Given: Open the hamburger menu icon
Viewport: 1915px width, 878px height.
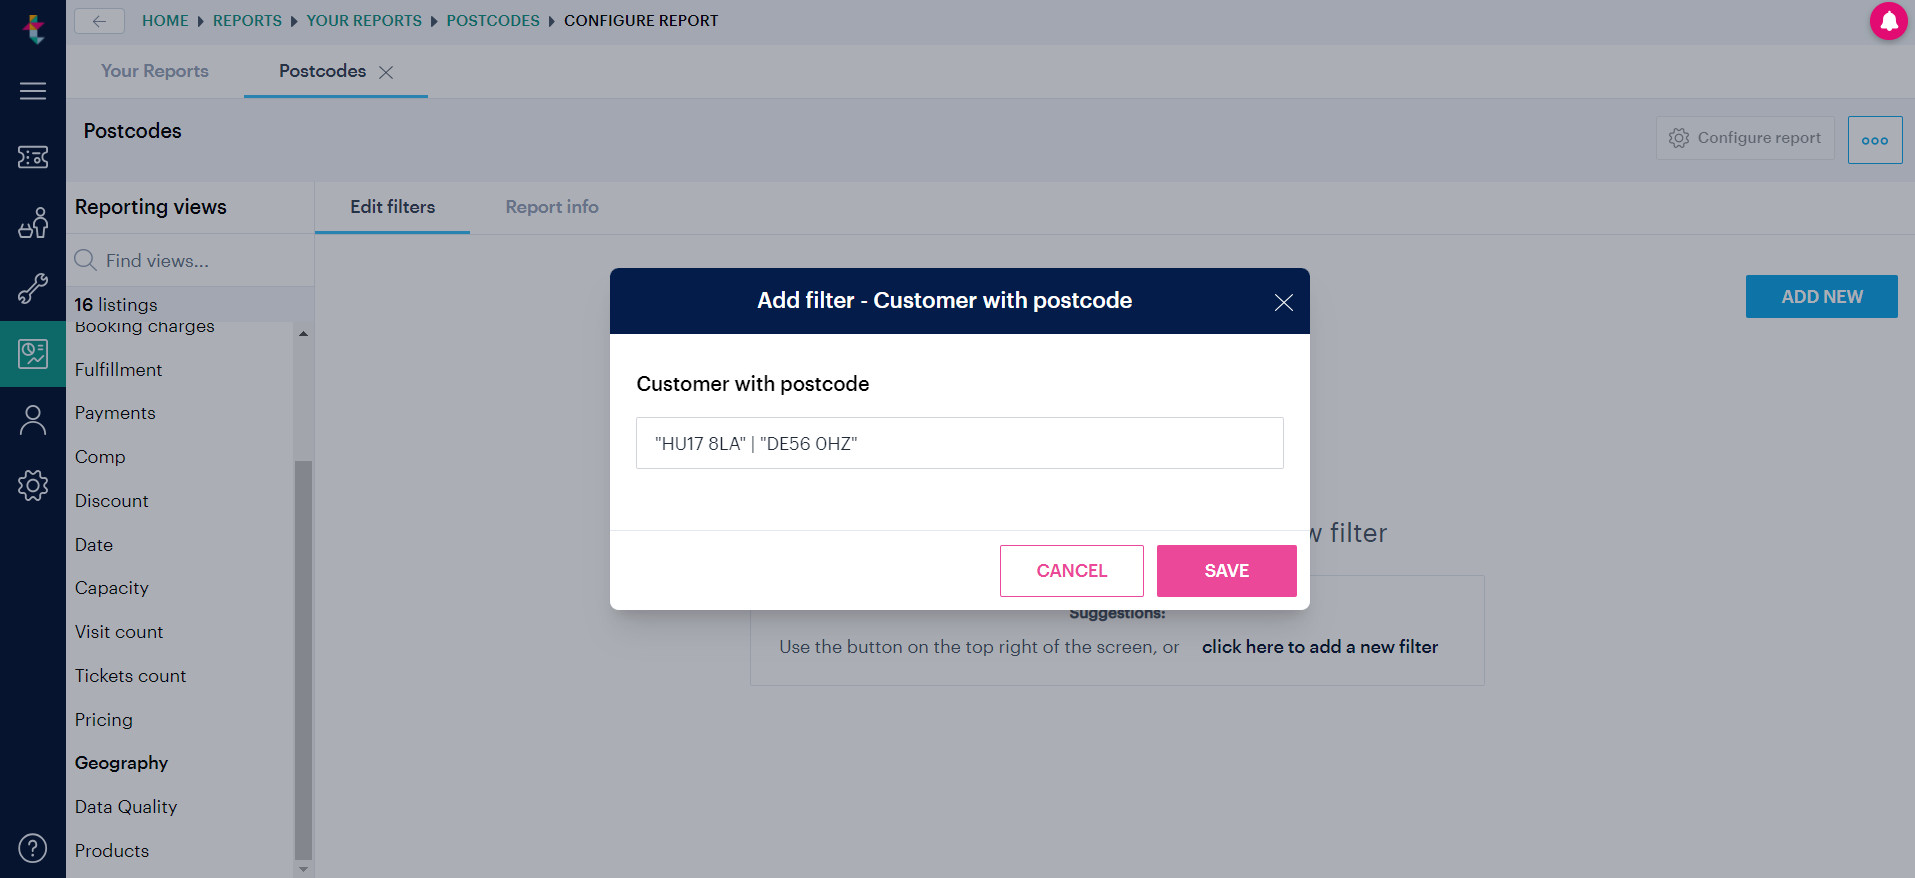Looking at the screenshot, I should pos(33,91).
